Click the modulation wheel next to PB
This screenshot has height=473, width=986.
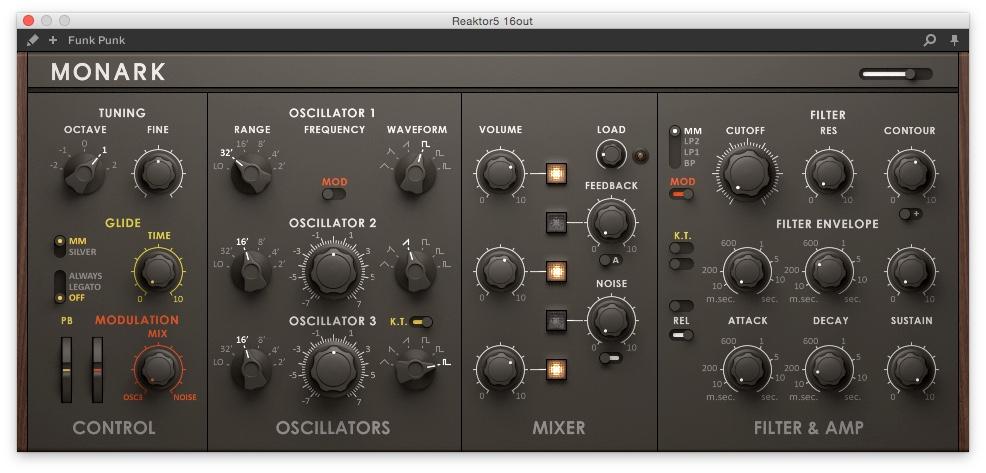[97, 369]
